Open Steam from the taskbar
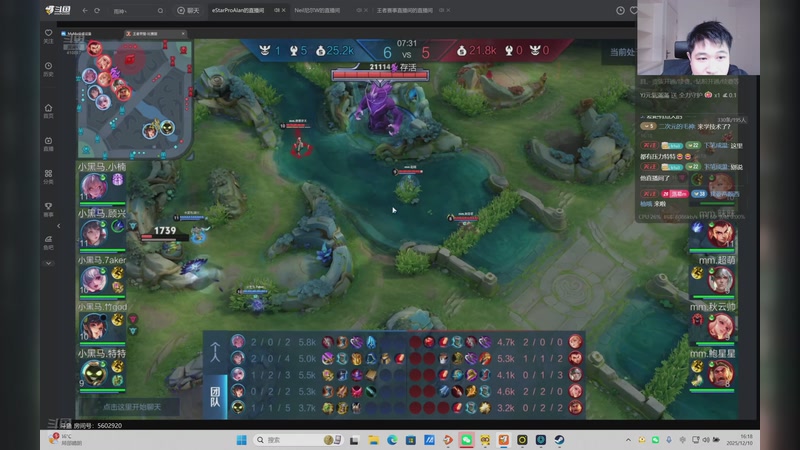 point(559,440)
